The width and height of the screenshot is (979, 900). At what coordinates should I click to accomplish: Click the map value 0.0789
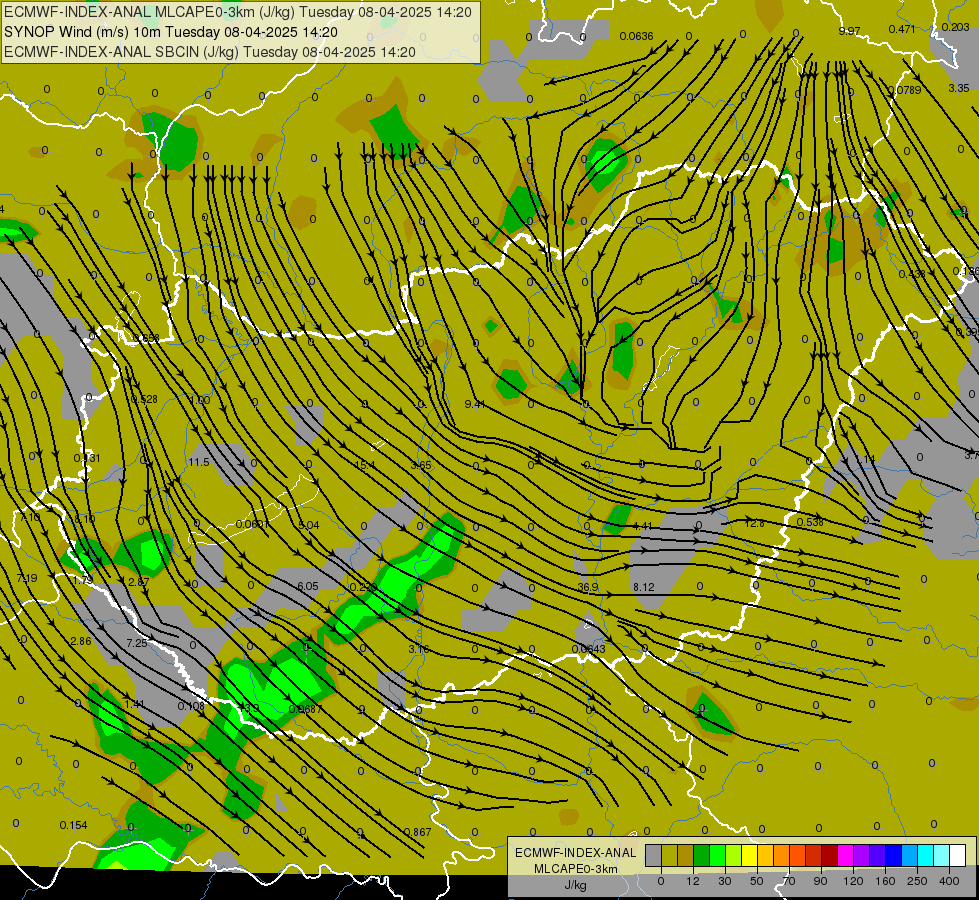pyautogui.click(x=904, y=90)
